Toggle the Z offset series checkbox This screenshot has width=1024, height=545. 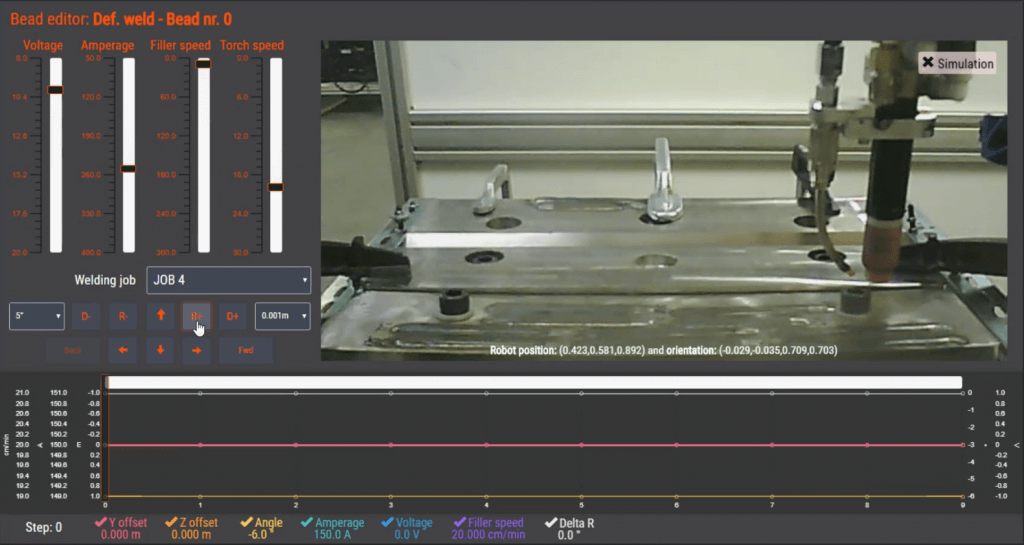(x=171, y=522)
